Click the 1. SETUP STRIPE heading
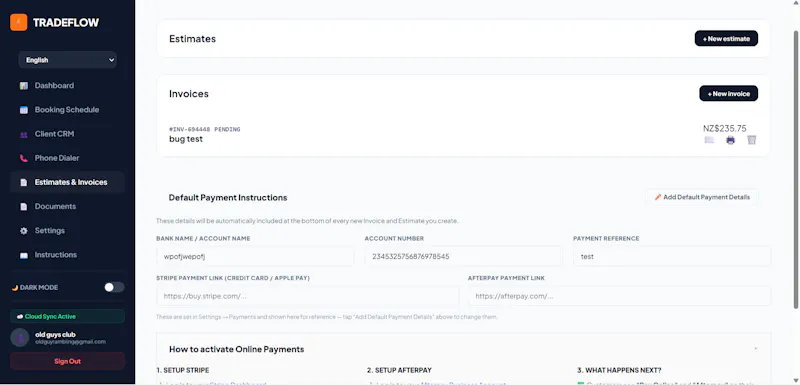This screenshot has width=800, height=385. [x=183, y=370]
